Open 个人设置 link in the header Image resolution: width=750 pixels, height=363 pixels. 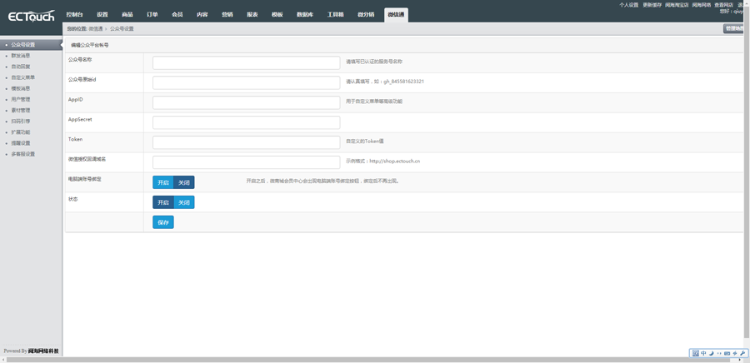[x=629, y=5]
